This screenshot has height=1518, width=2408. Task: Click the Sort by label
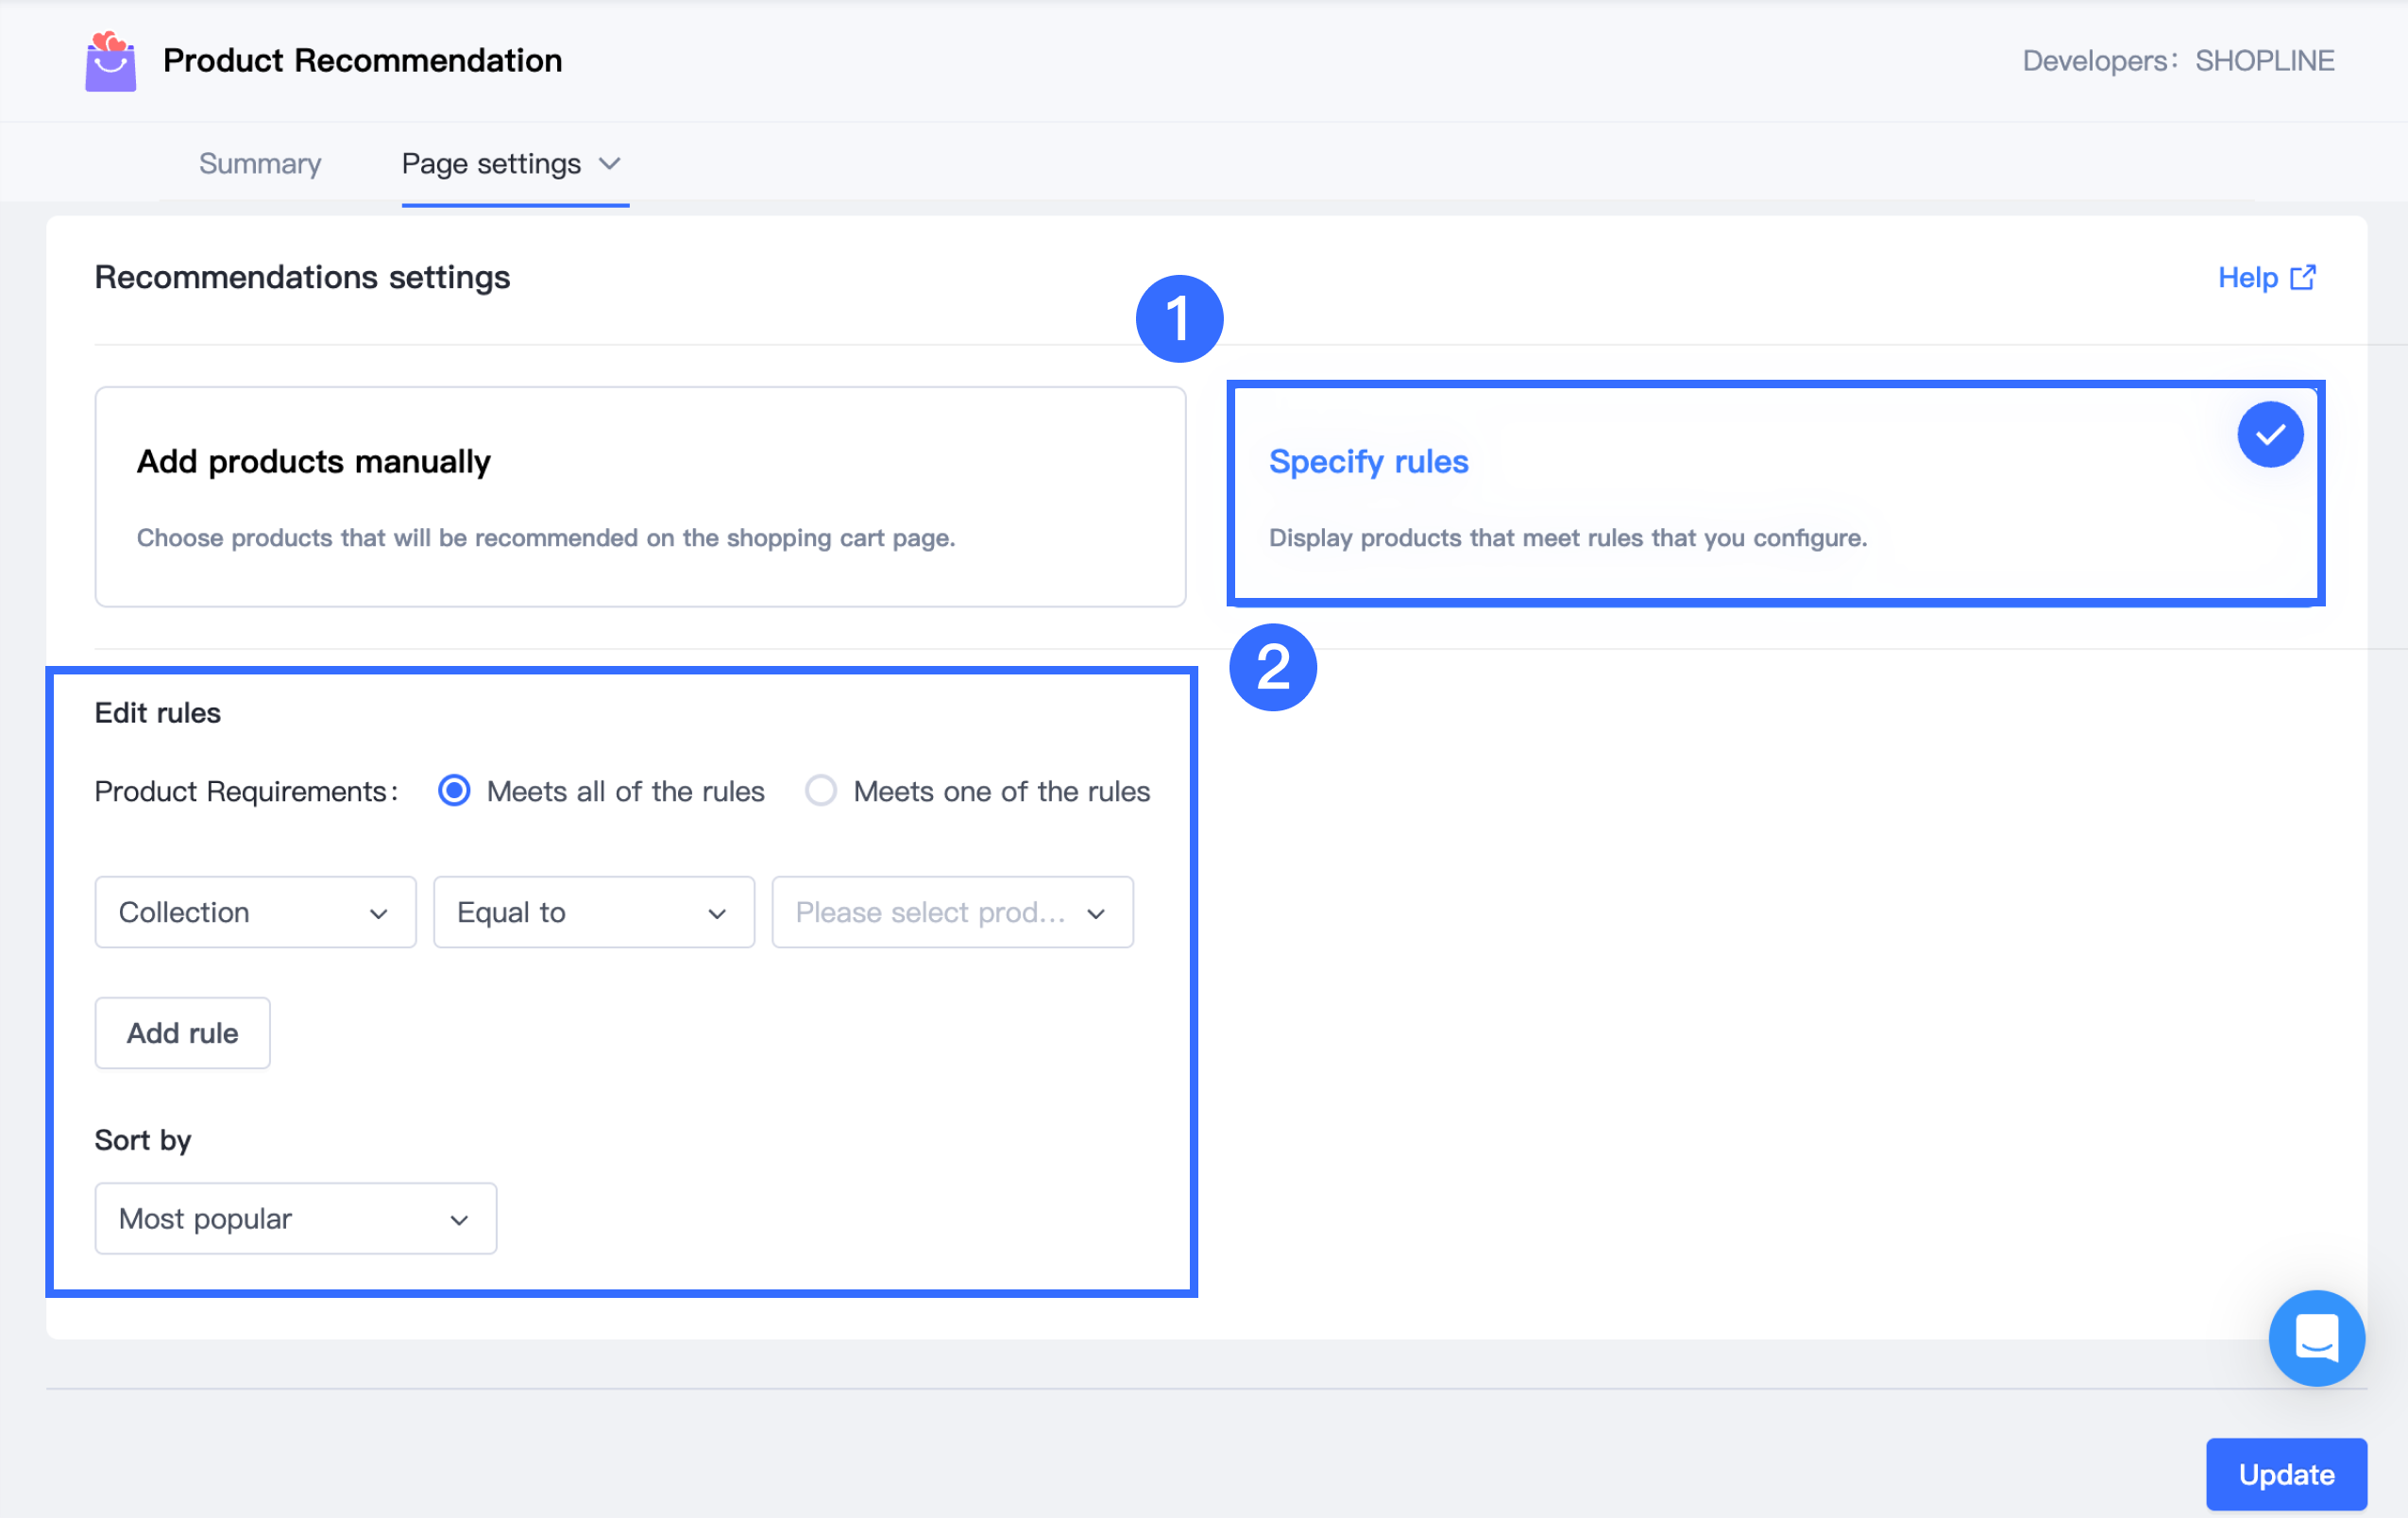click(x=143, y=1140)
